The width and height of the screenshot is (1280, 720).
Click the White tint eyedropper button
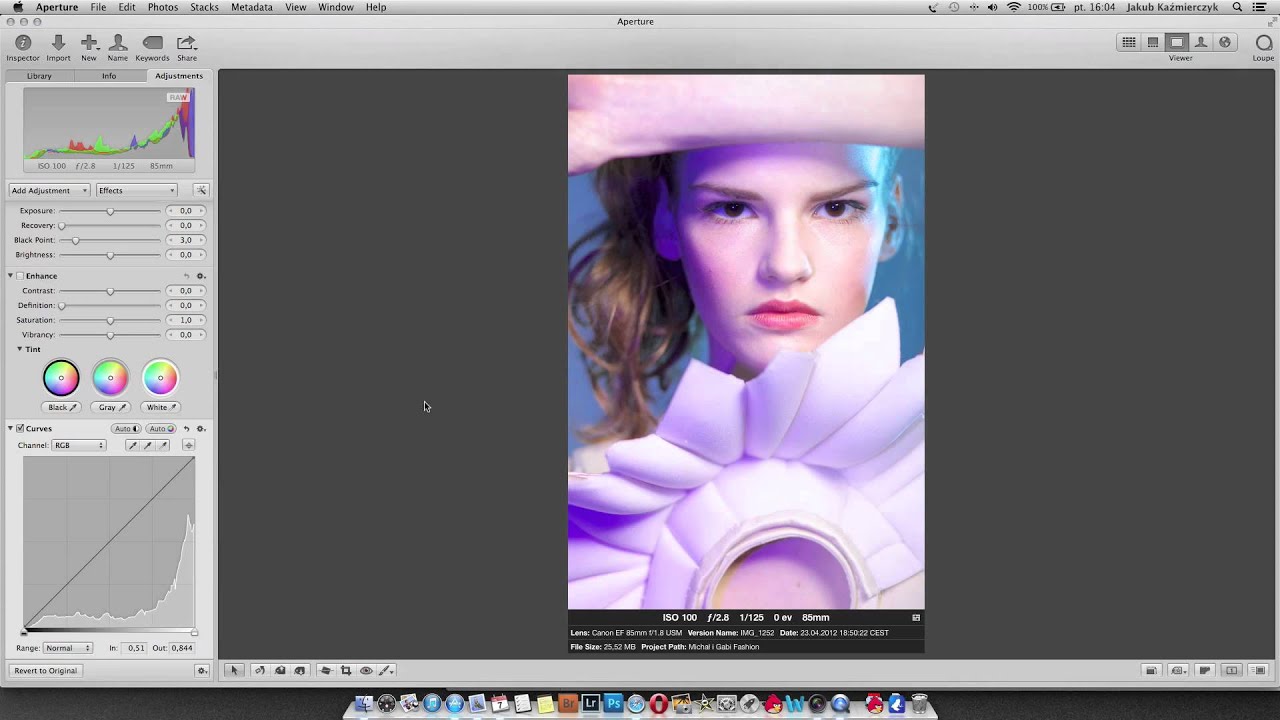(160, 407)
